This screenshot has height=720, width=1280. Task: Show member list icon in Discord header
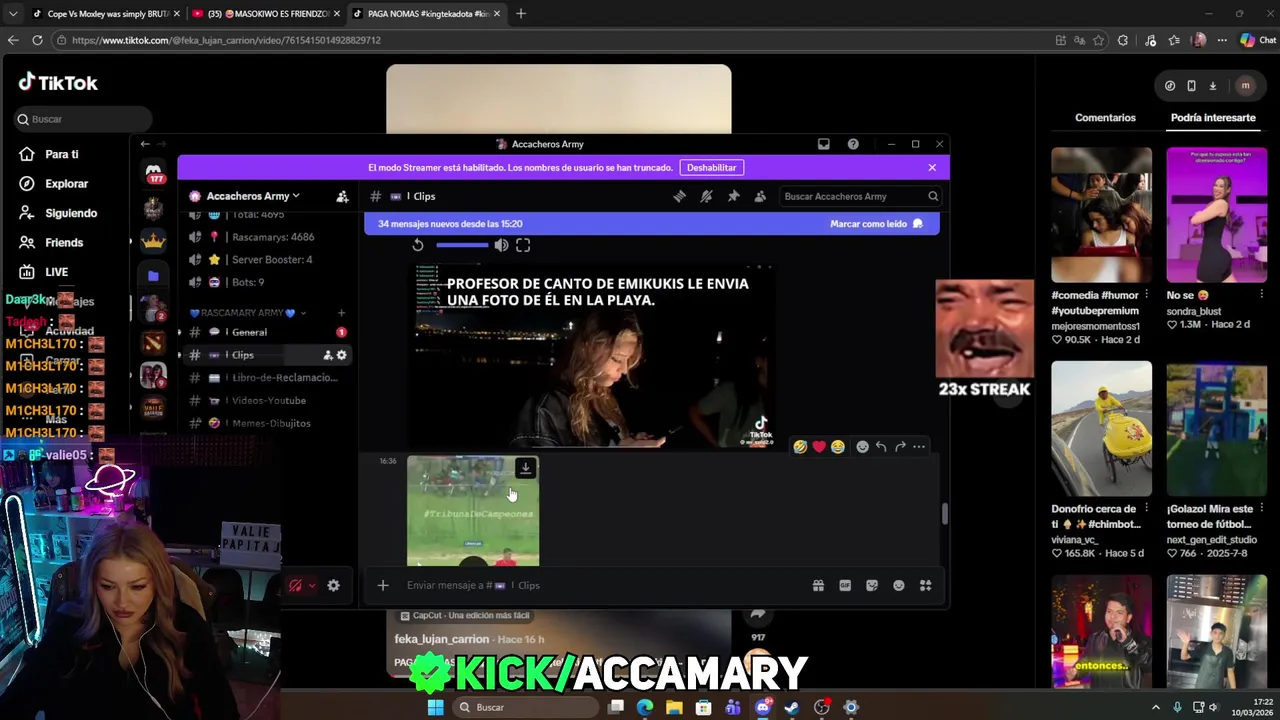760,196
